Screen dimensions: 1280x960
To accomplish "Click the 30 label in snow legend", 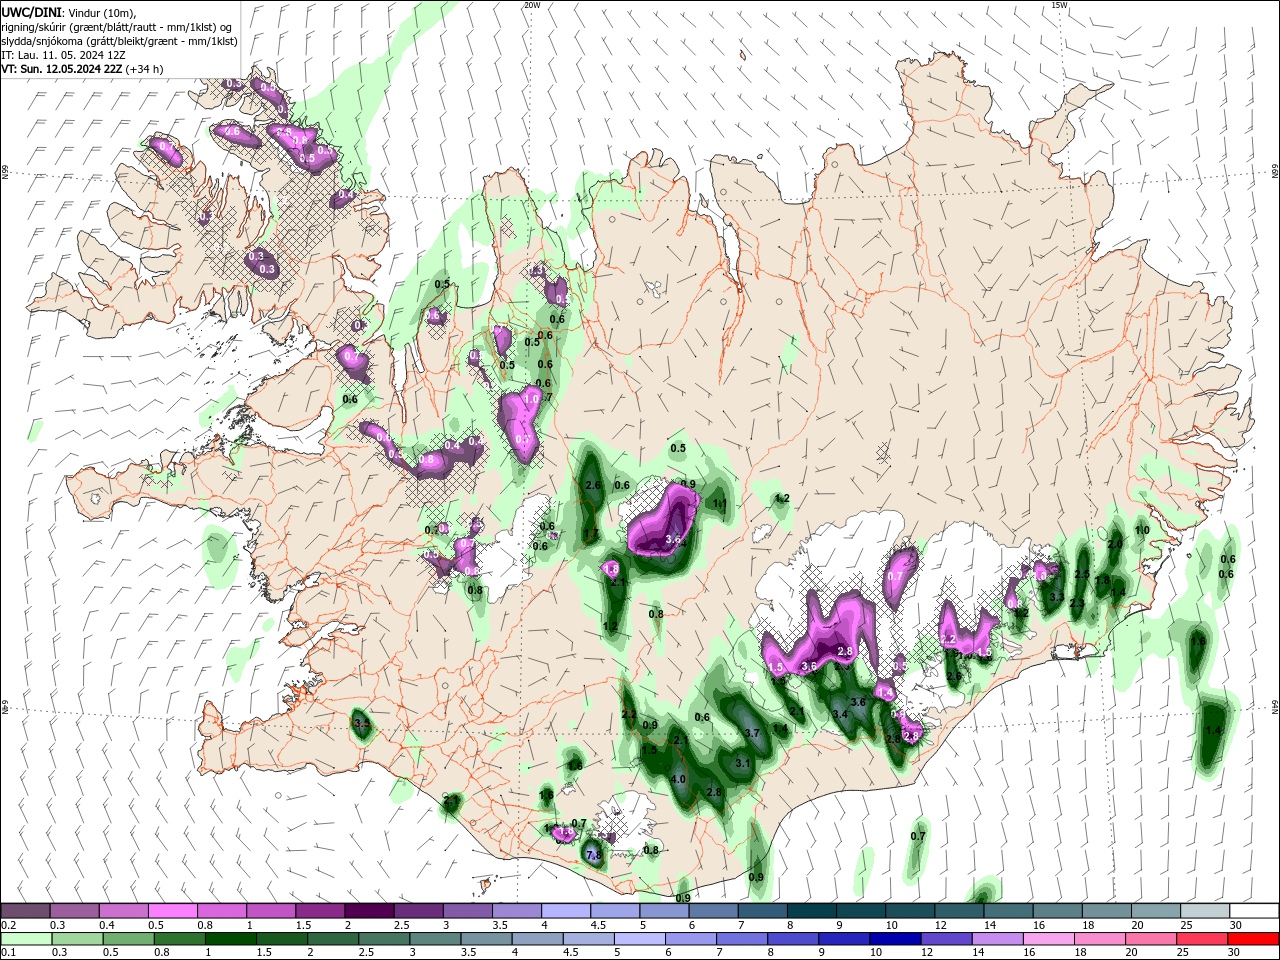I will coord(1236,925).
